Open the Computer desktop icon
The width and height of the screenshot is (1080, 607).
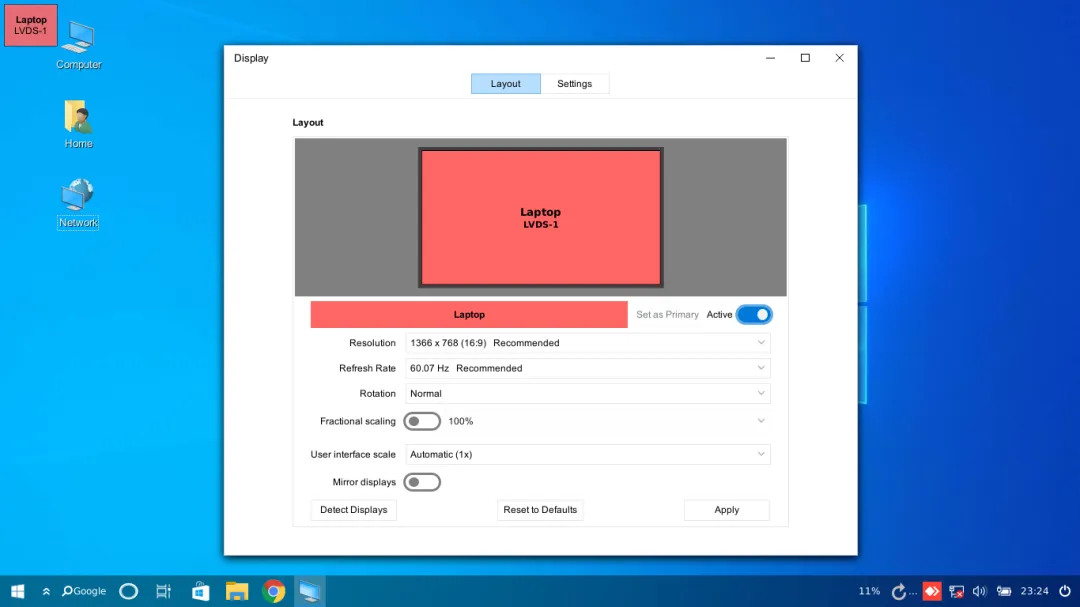click(79, 45)
